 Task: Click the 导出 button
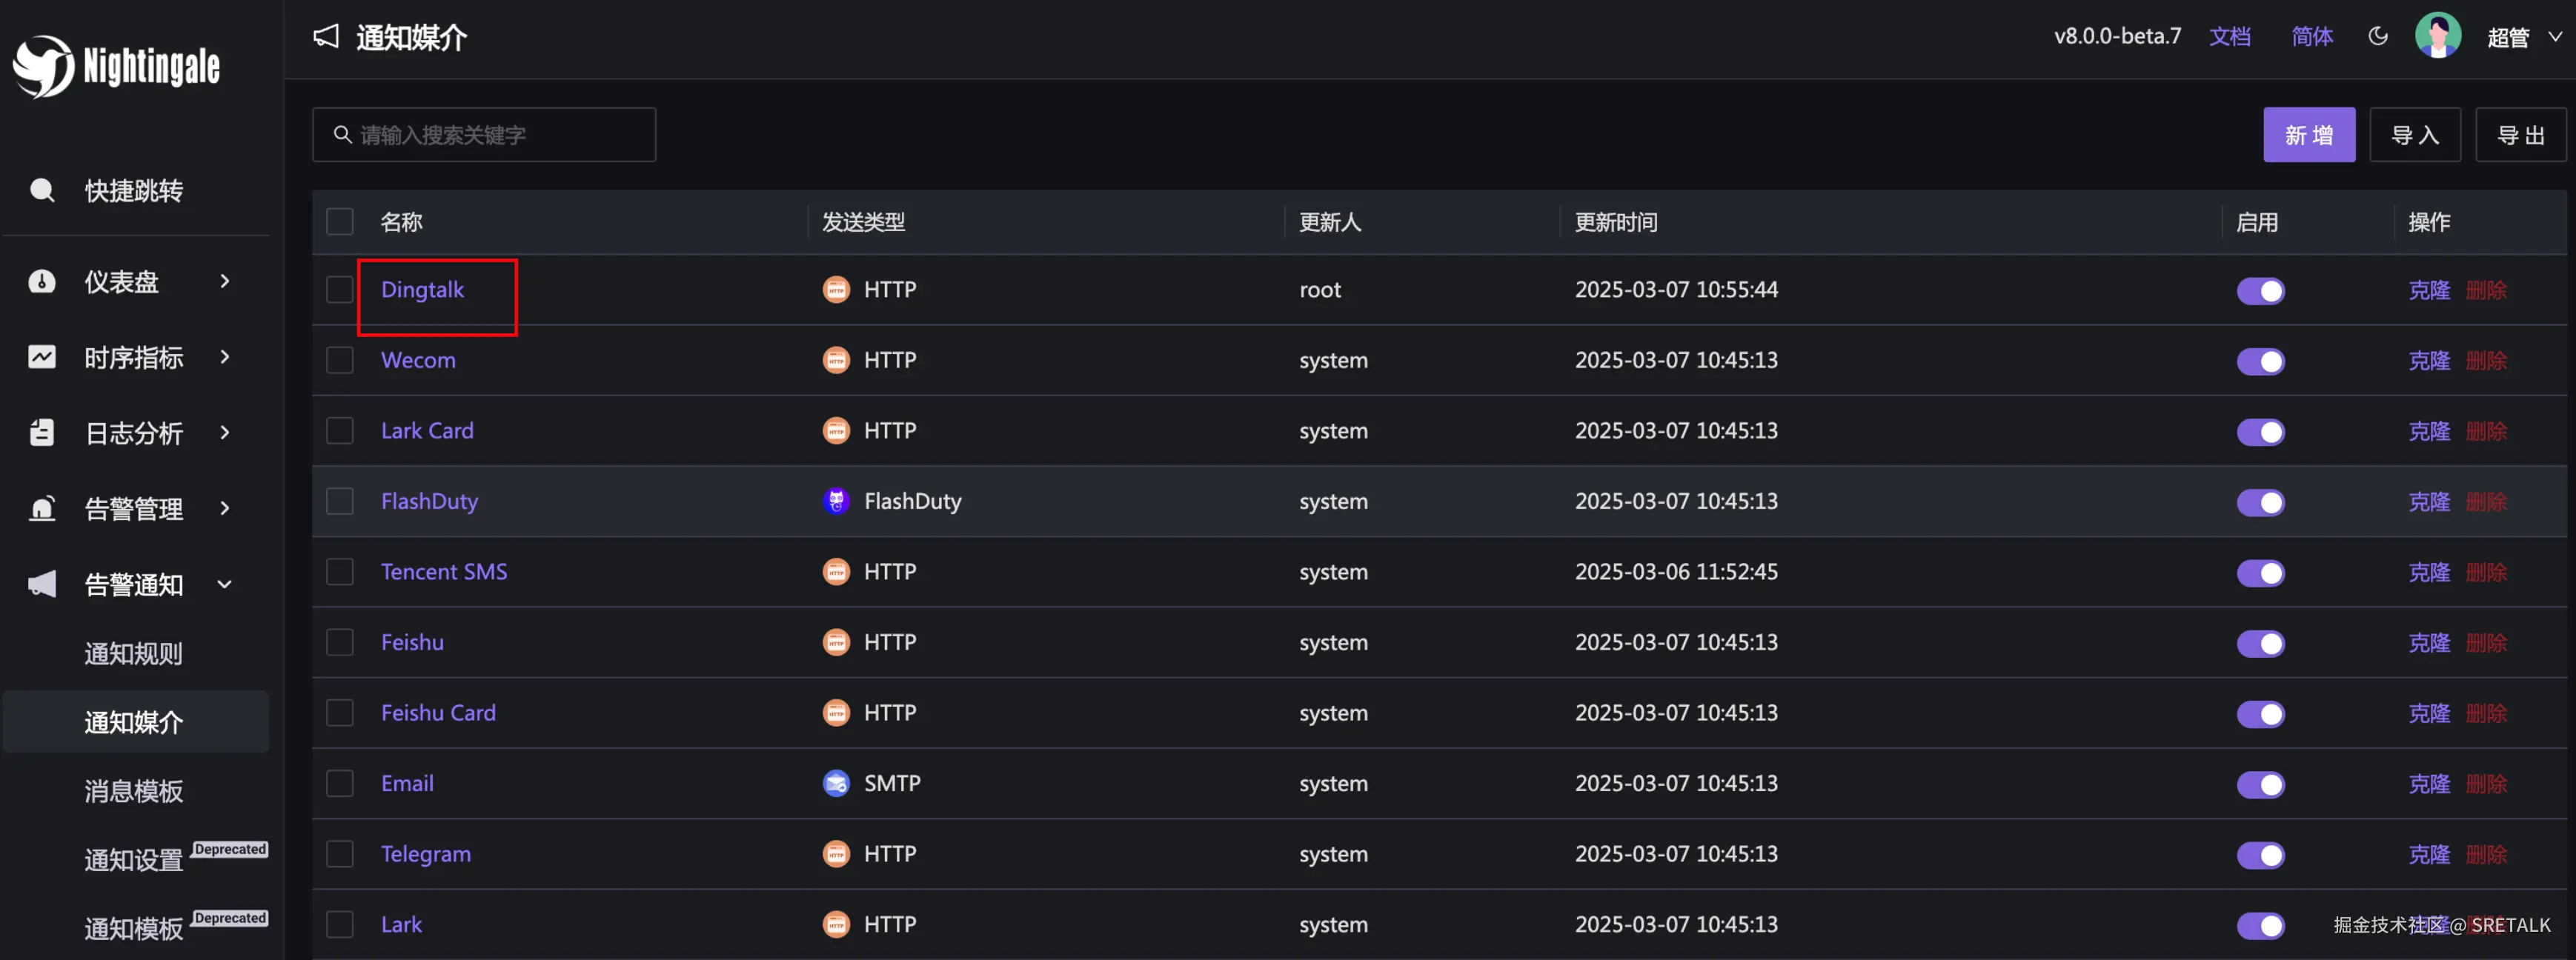2521,134
